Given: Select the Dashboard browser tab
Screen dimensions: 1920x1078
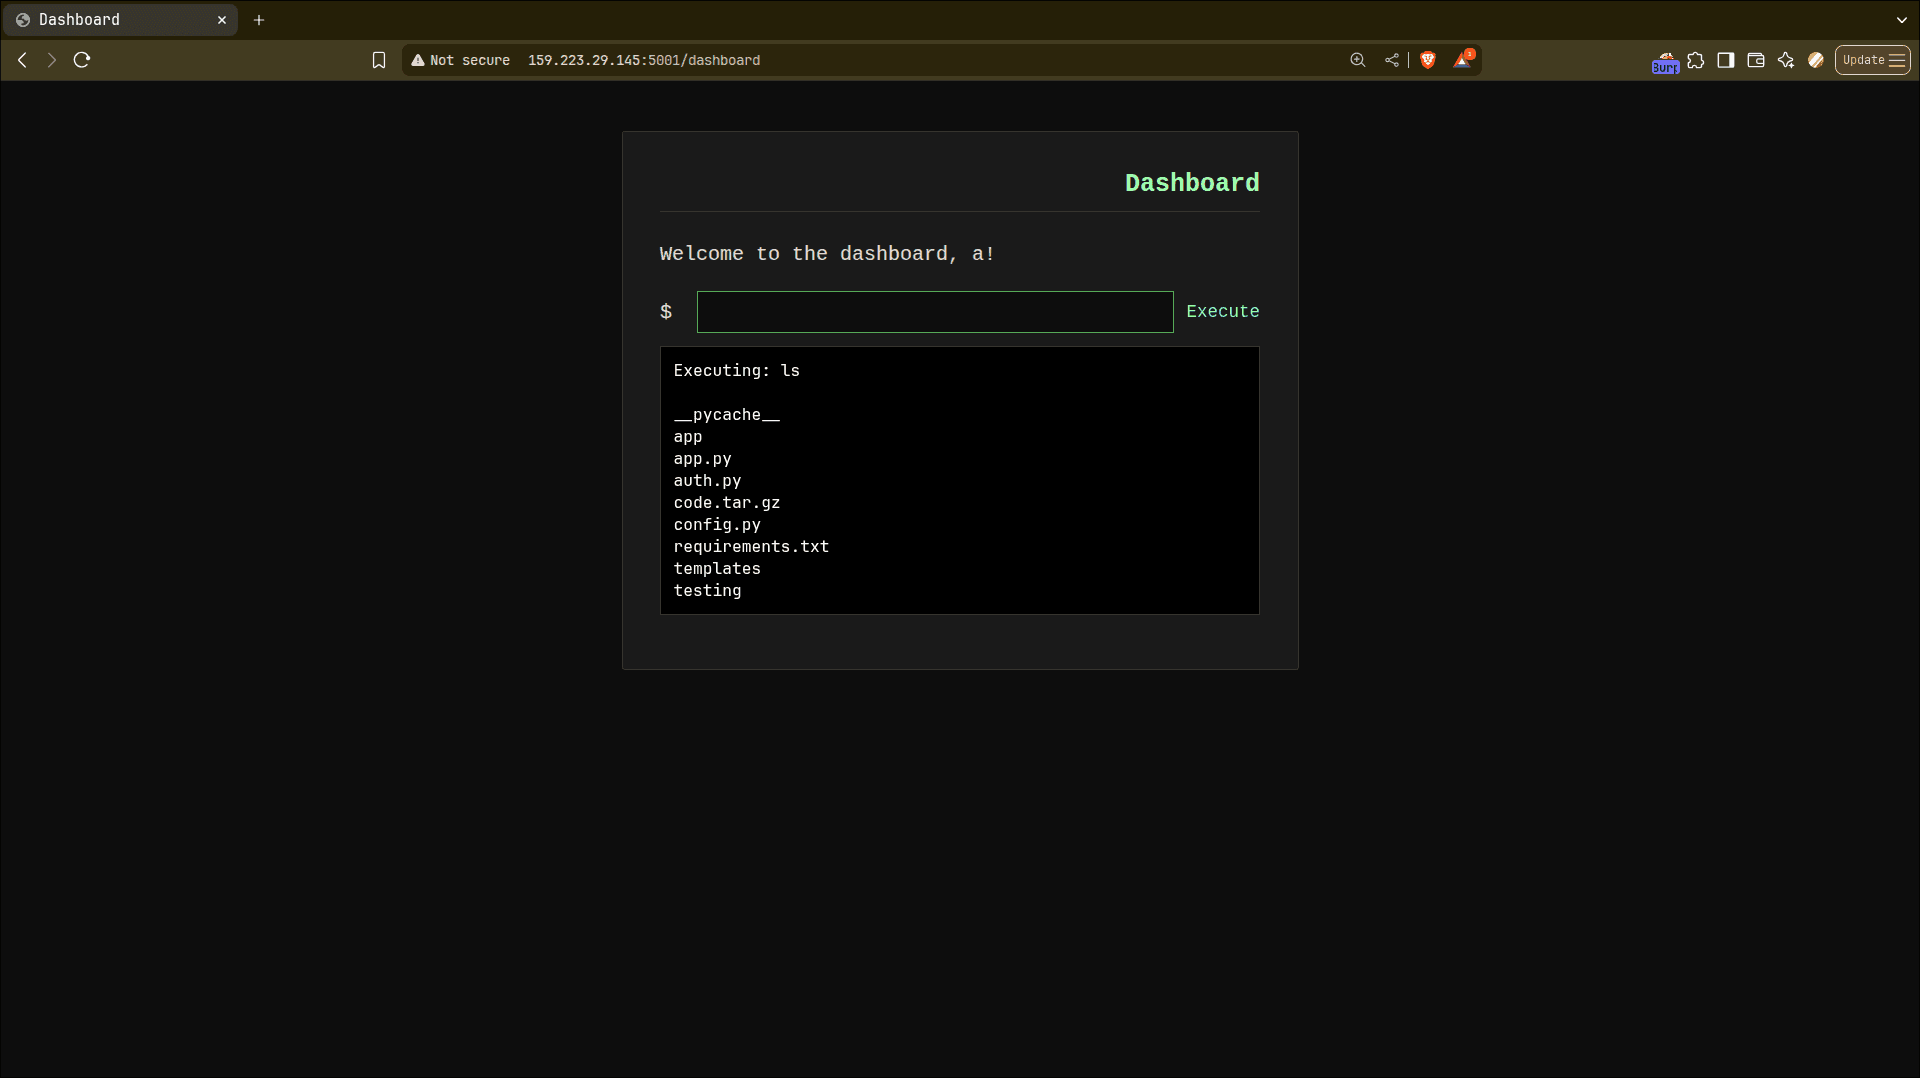Looking at the screenshot, I should point(110,19).
